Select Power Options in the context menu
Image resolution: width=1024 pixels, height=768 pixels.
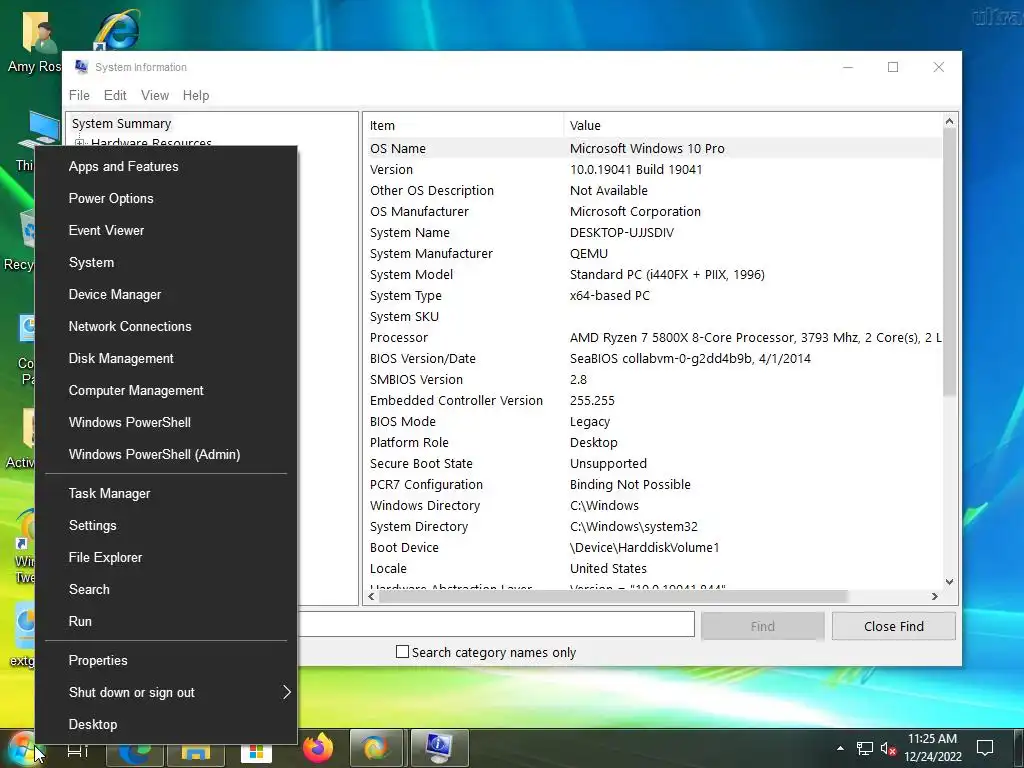click(166, 199)
